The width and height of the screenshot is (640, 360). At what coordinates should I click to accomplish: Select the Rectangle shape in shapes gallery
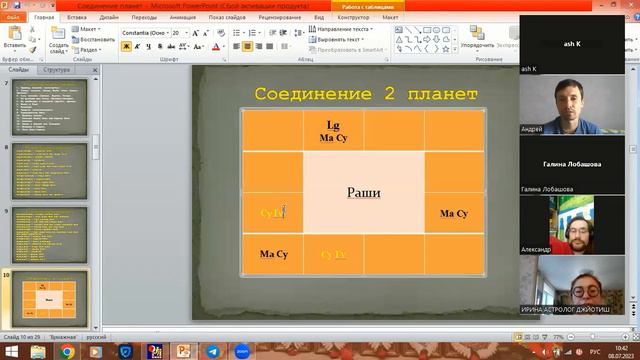point(427,30)
